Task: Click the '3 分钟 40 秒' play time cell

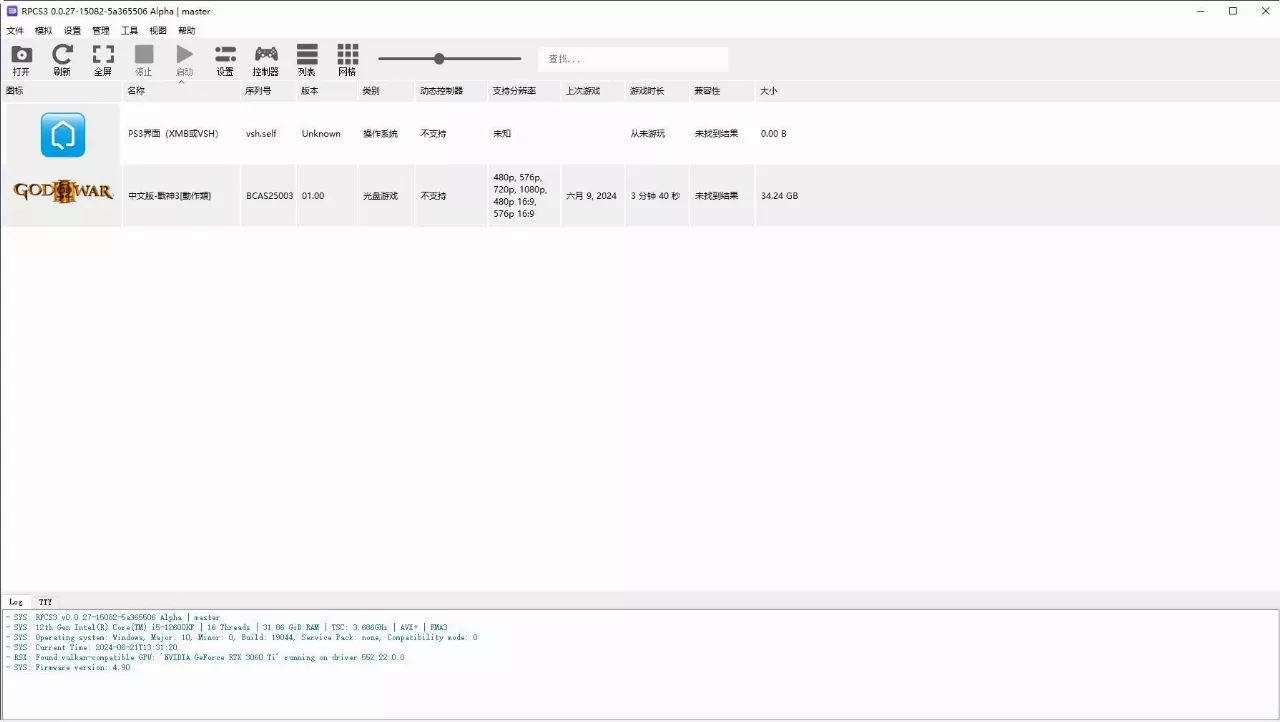Action: (x=655, y=196)
